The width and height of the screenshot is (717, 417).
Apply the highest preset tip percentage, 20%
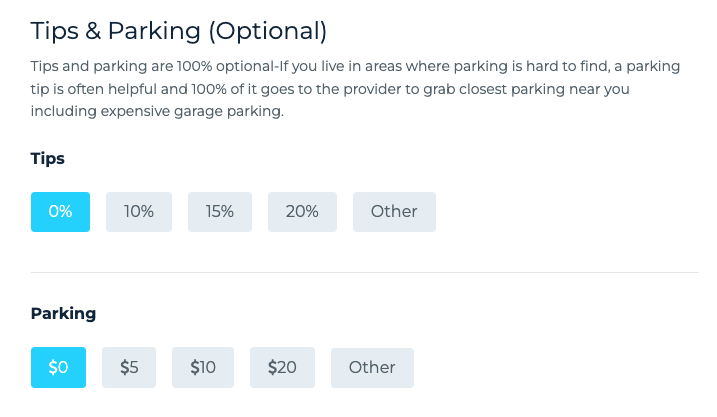pyautogui.click(x=302, y=212)
